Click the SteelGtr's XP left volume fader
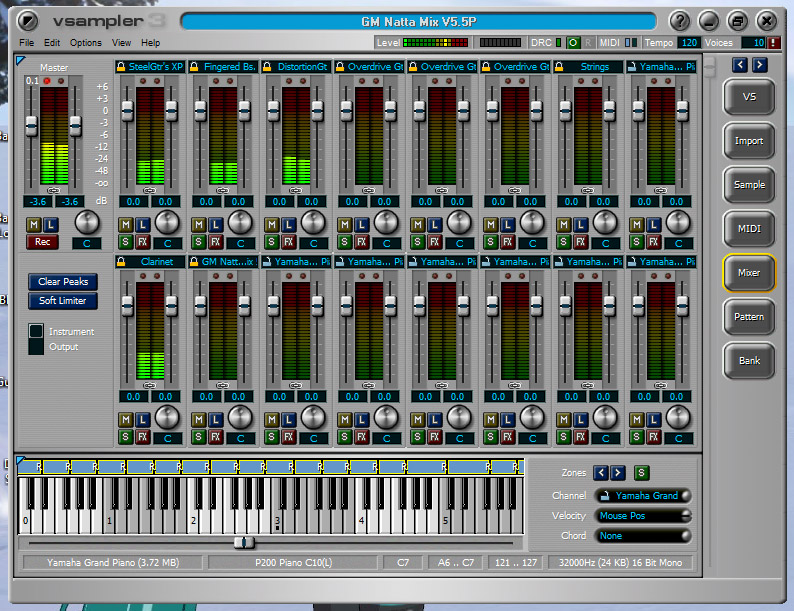 [x=128, y=111]
